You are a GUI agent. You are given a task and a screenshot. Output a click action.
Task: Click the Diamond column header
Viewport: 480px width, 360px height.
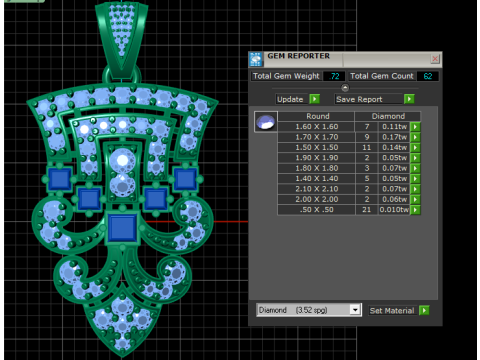click(388, 116)
